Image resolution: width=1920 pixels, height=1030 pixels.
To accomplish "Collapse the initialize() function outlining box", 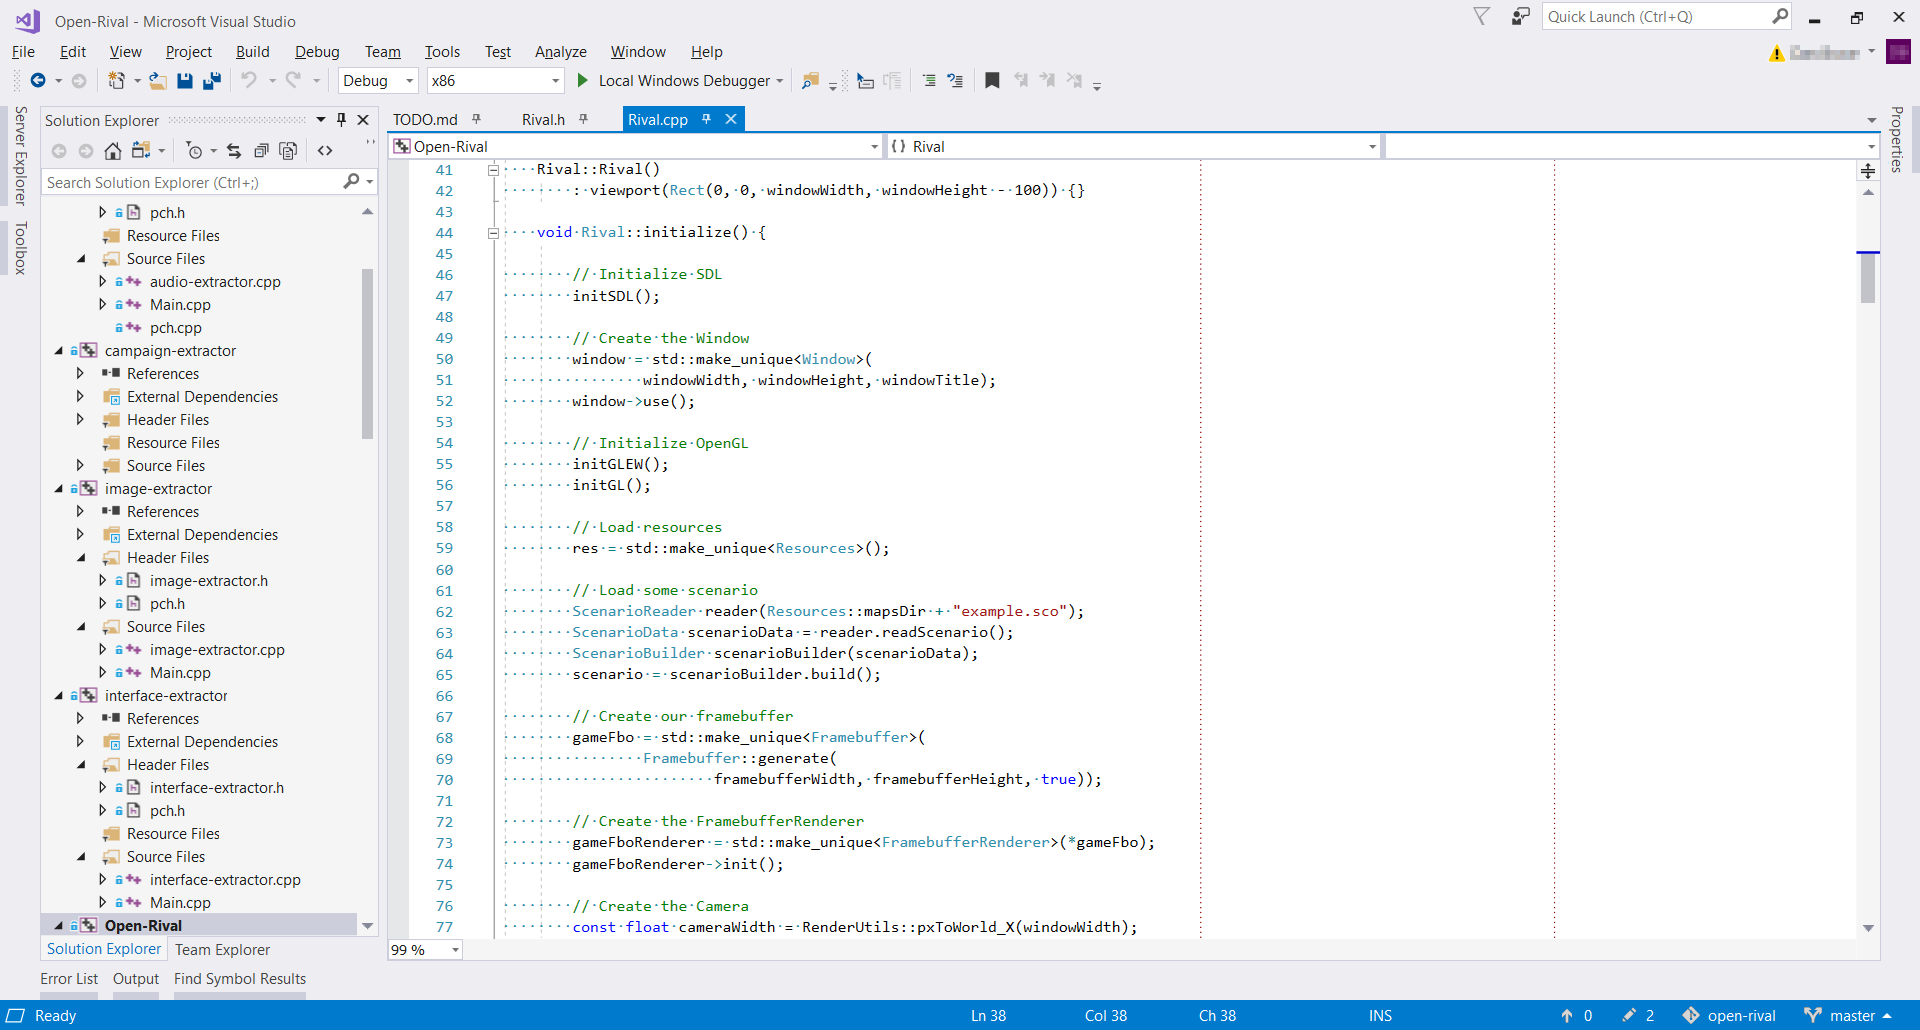I will point(493,233).
